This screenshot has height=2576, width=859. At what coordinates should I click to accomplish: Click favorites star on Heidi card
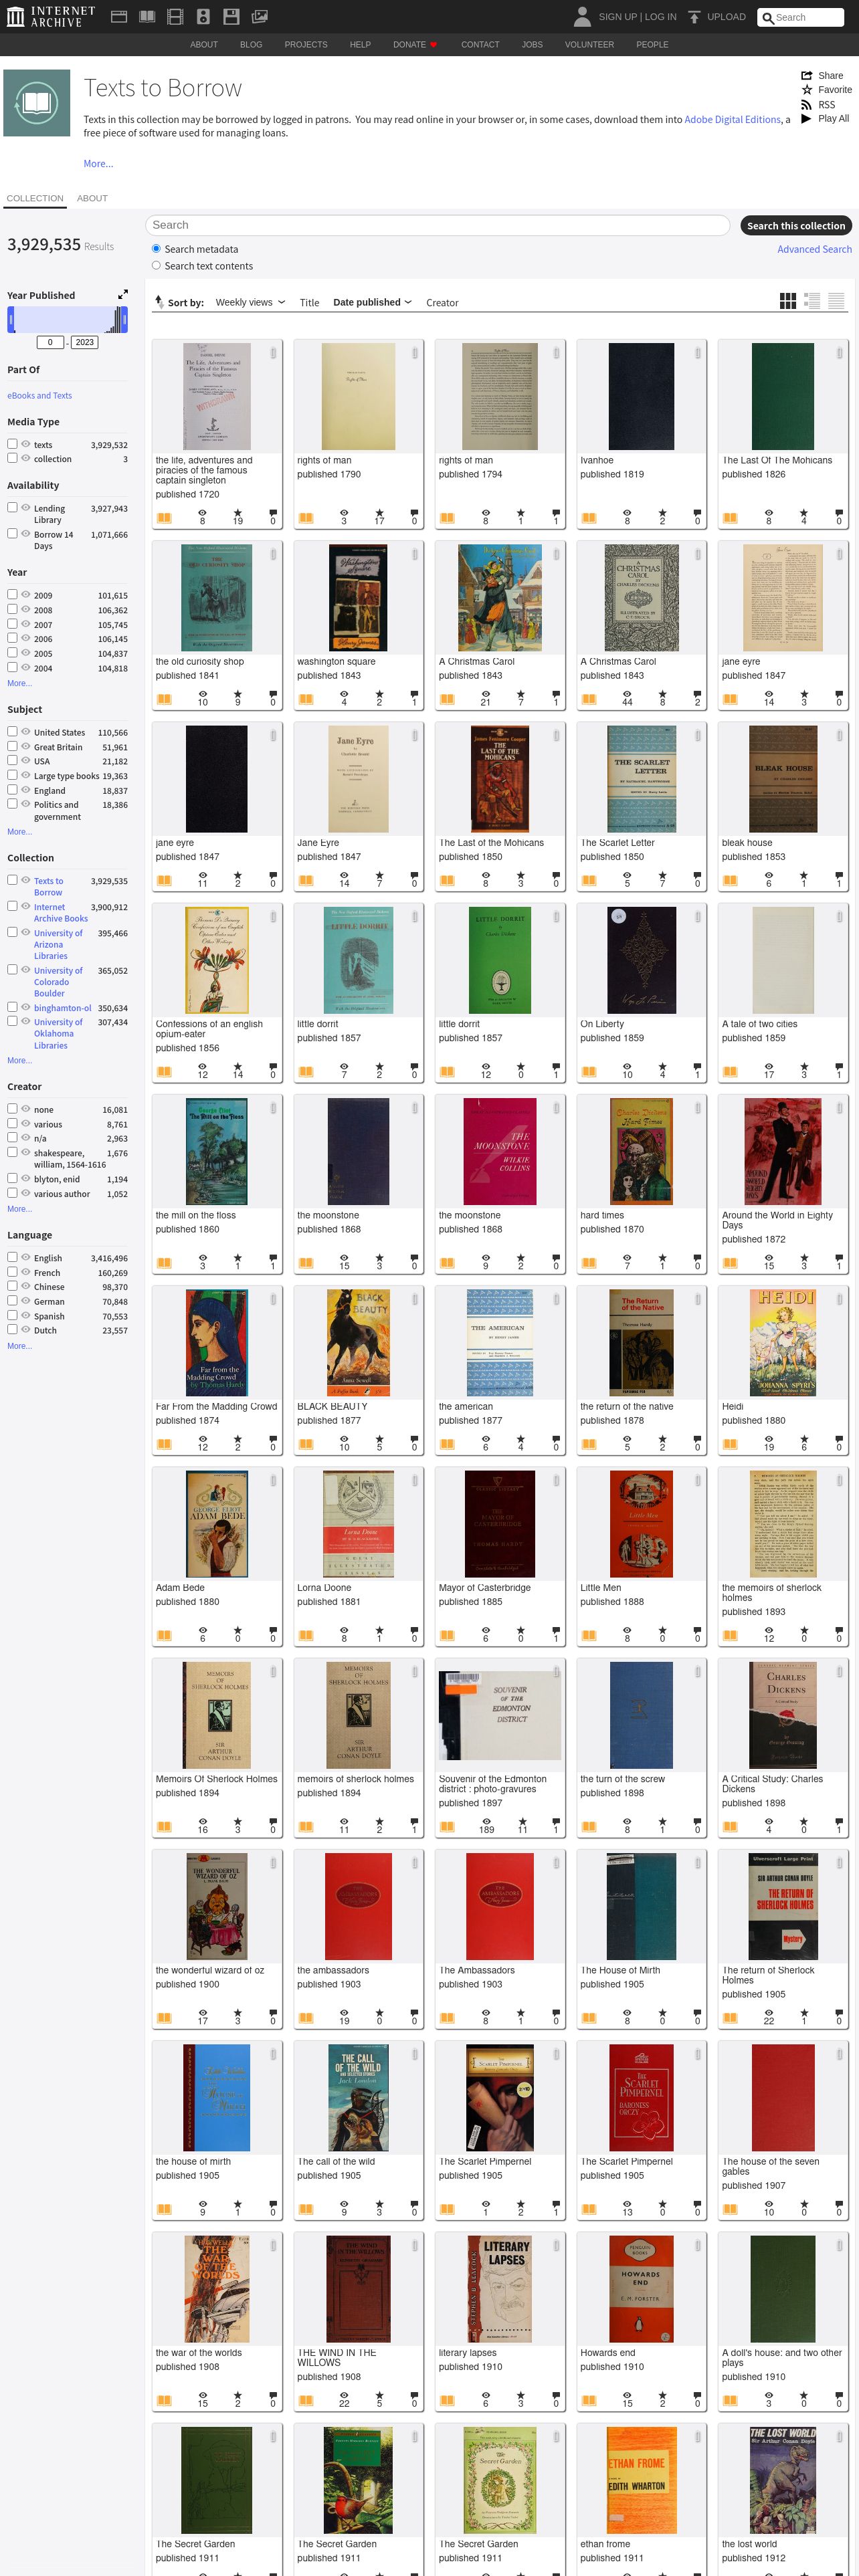pyautogui.click(x=804, y=1439)
